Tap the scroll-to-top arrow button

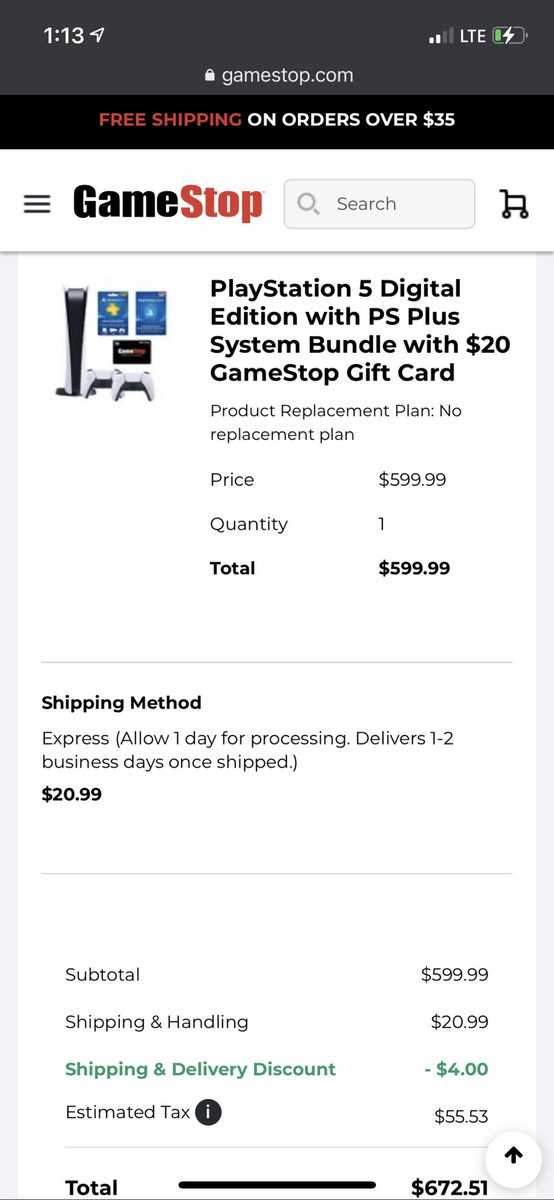(x=513, y=1156)
